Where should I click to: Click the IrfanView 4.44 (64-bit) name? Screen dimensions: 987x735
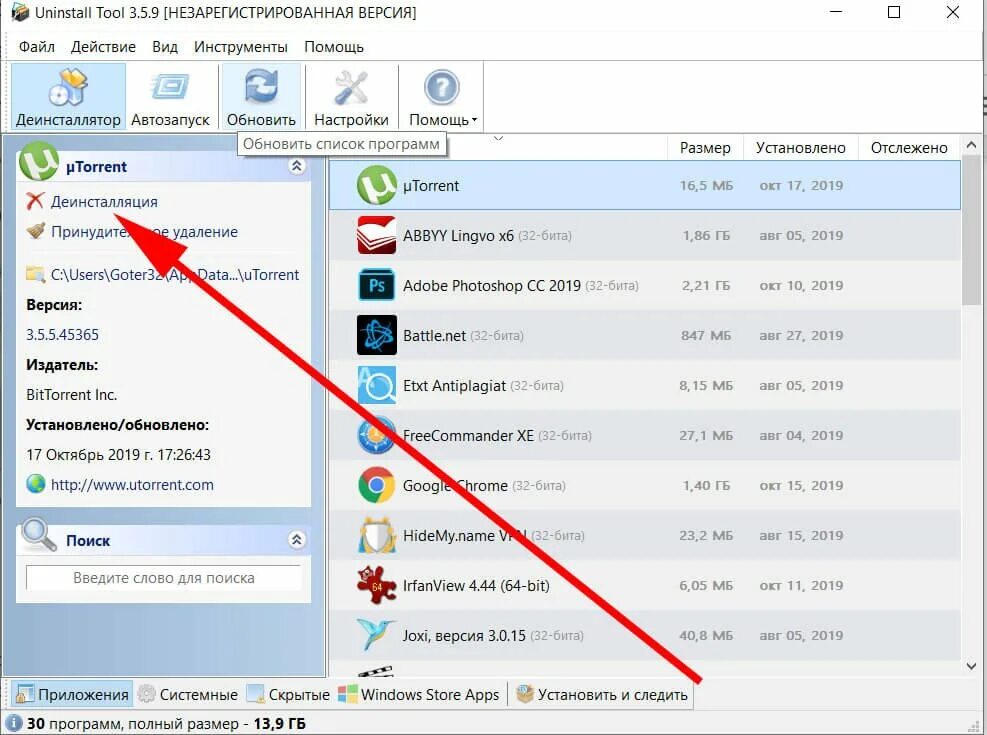coord(476,586)
